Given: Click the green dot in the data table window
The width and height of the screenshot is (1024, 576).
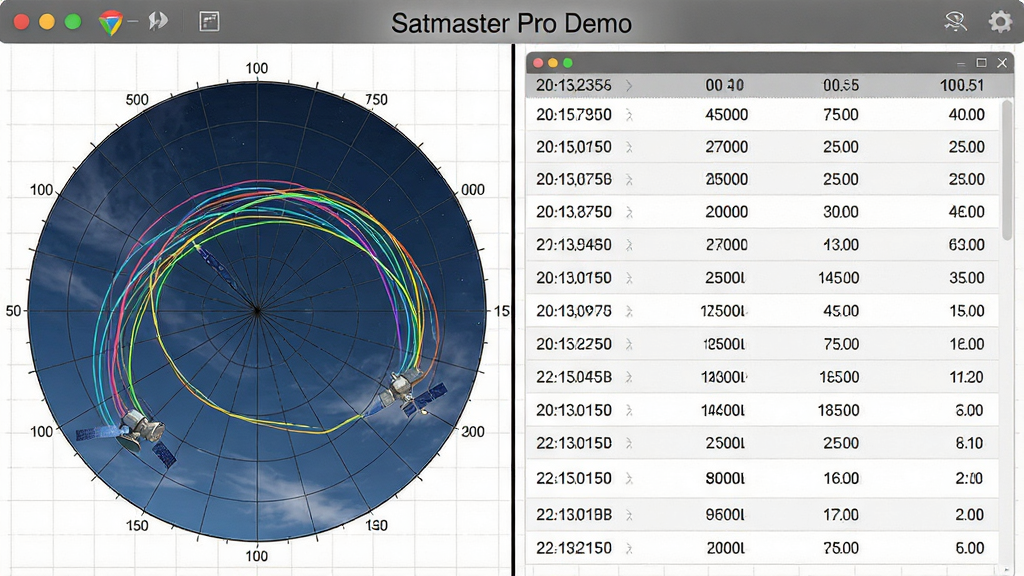Looking at the screenshot, I should [568, 63].
